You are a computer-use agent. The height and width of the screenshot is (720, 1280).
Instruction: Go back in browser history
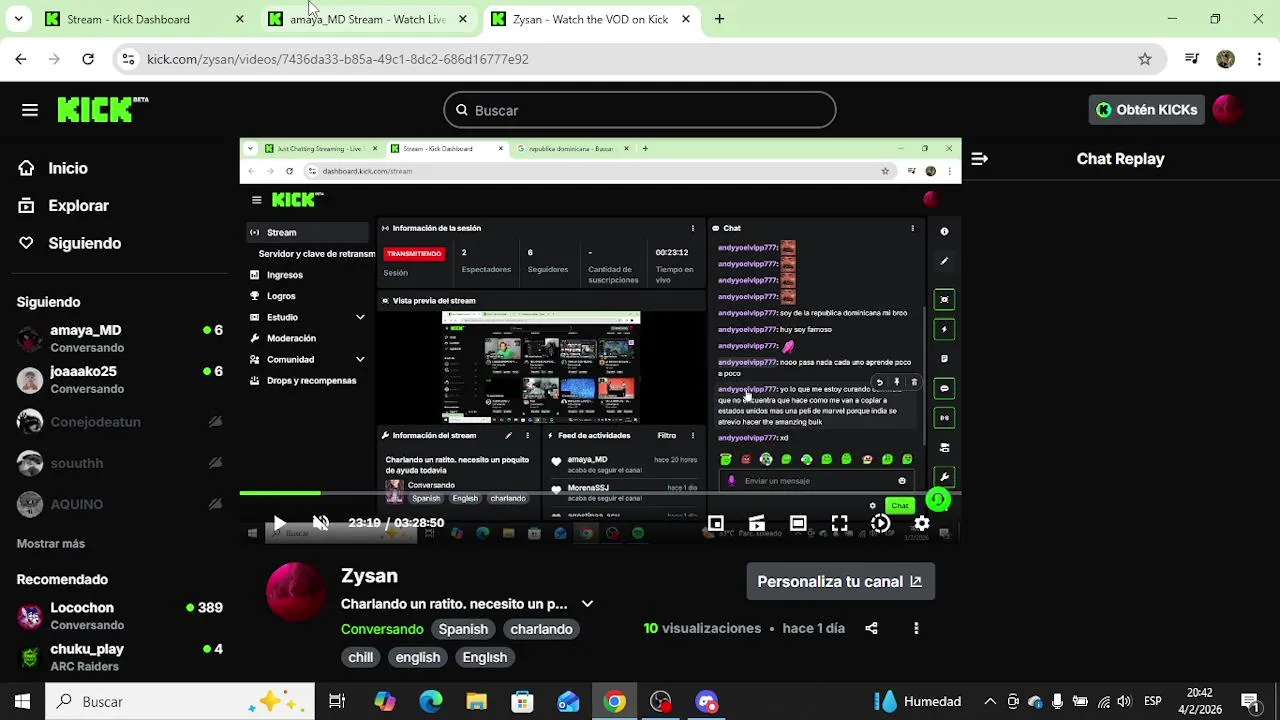(21, 59)
